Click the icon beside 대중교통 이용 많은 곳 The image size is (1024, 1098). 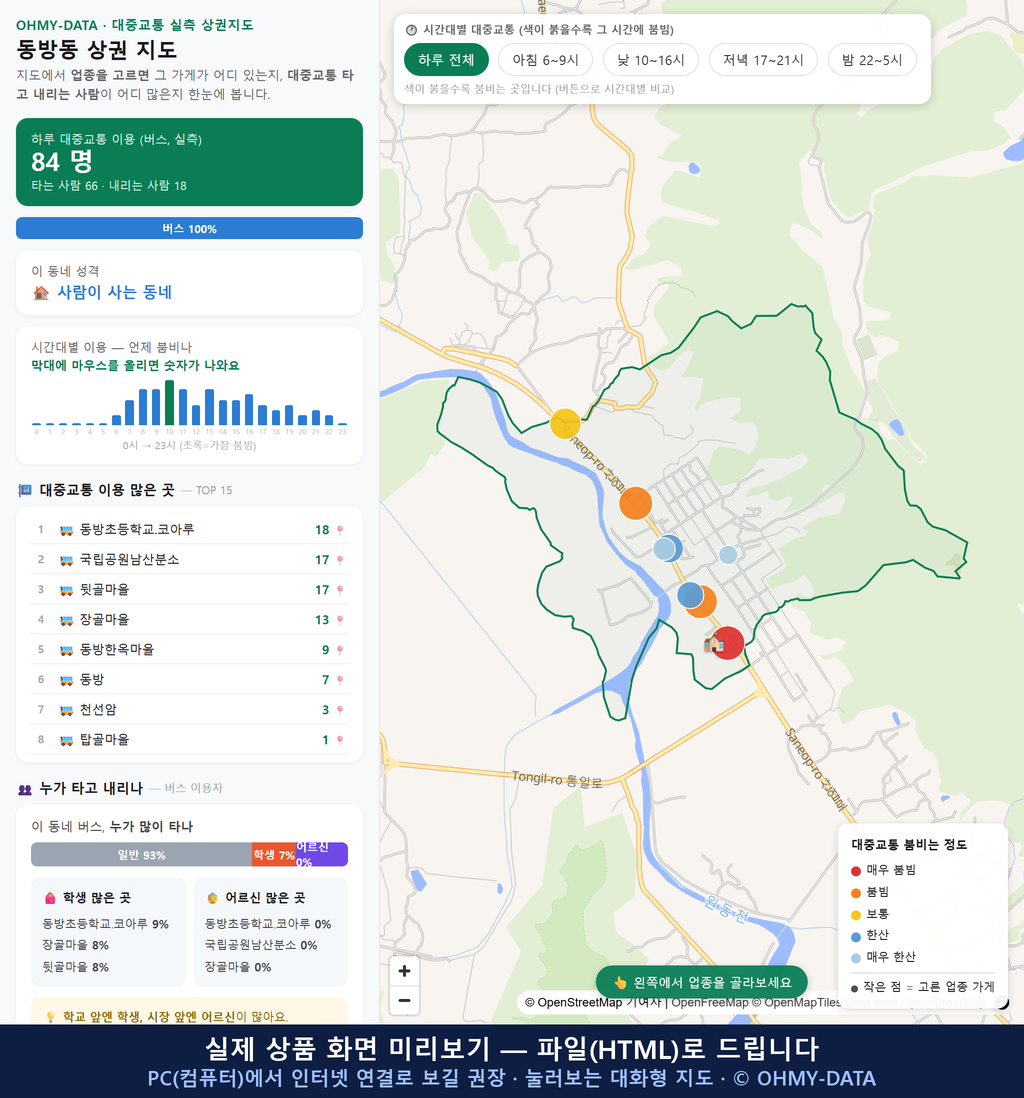point(25,490)
